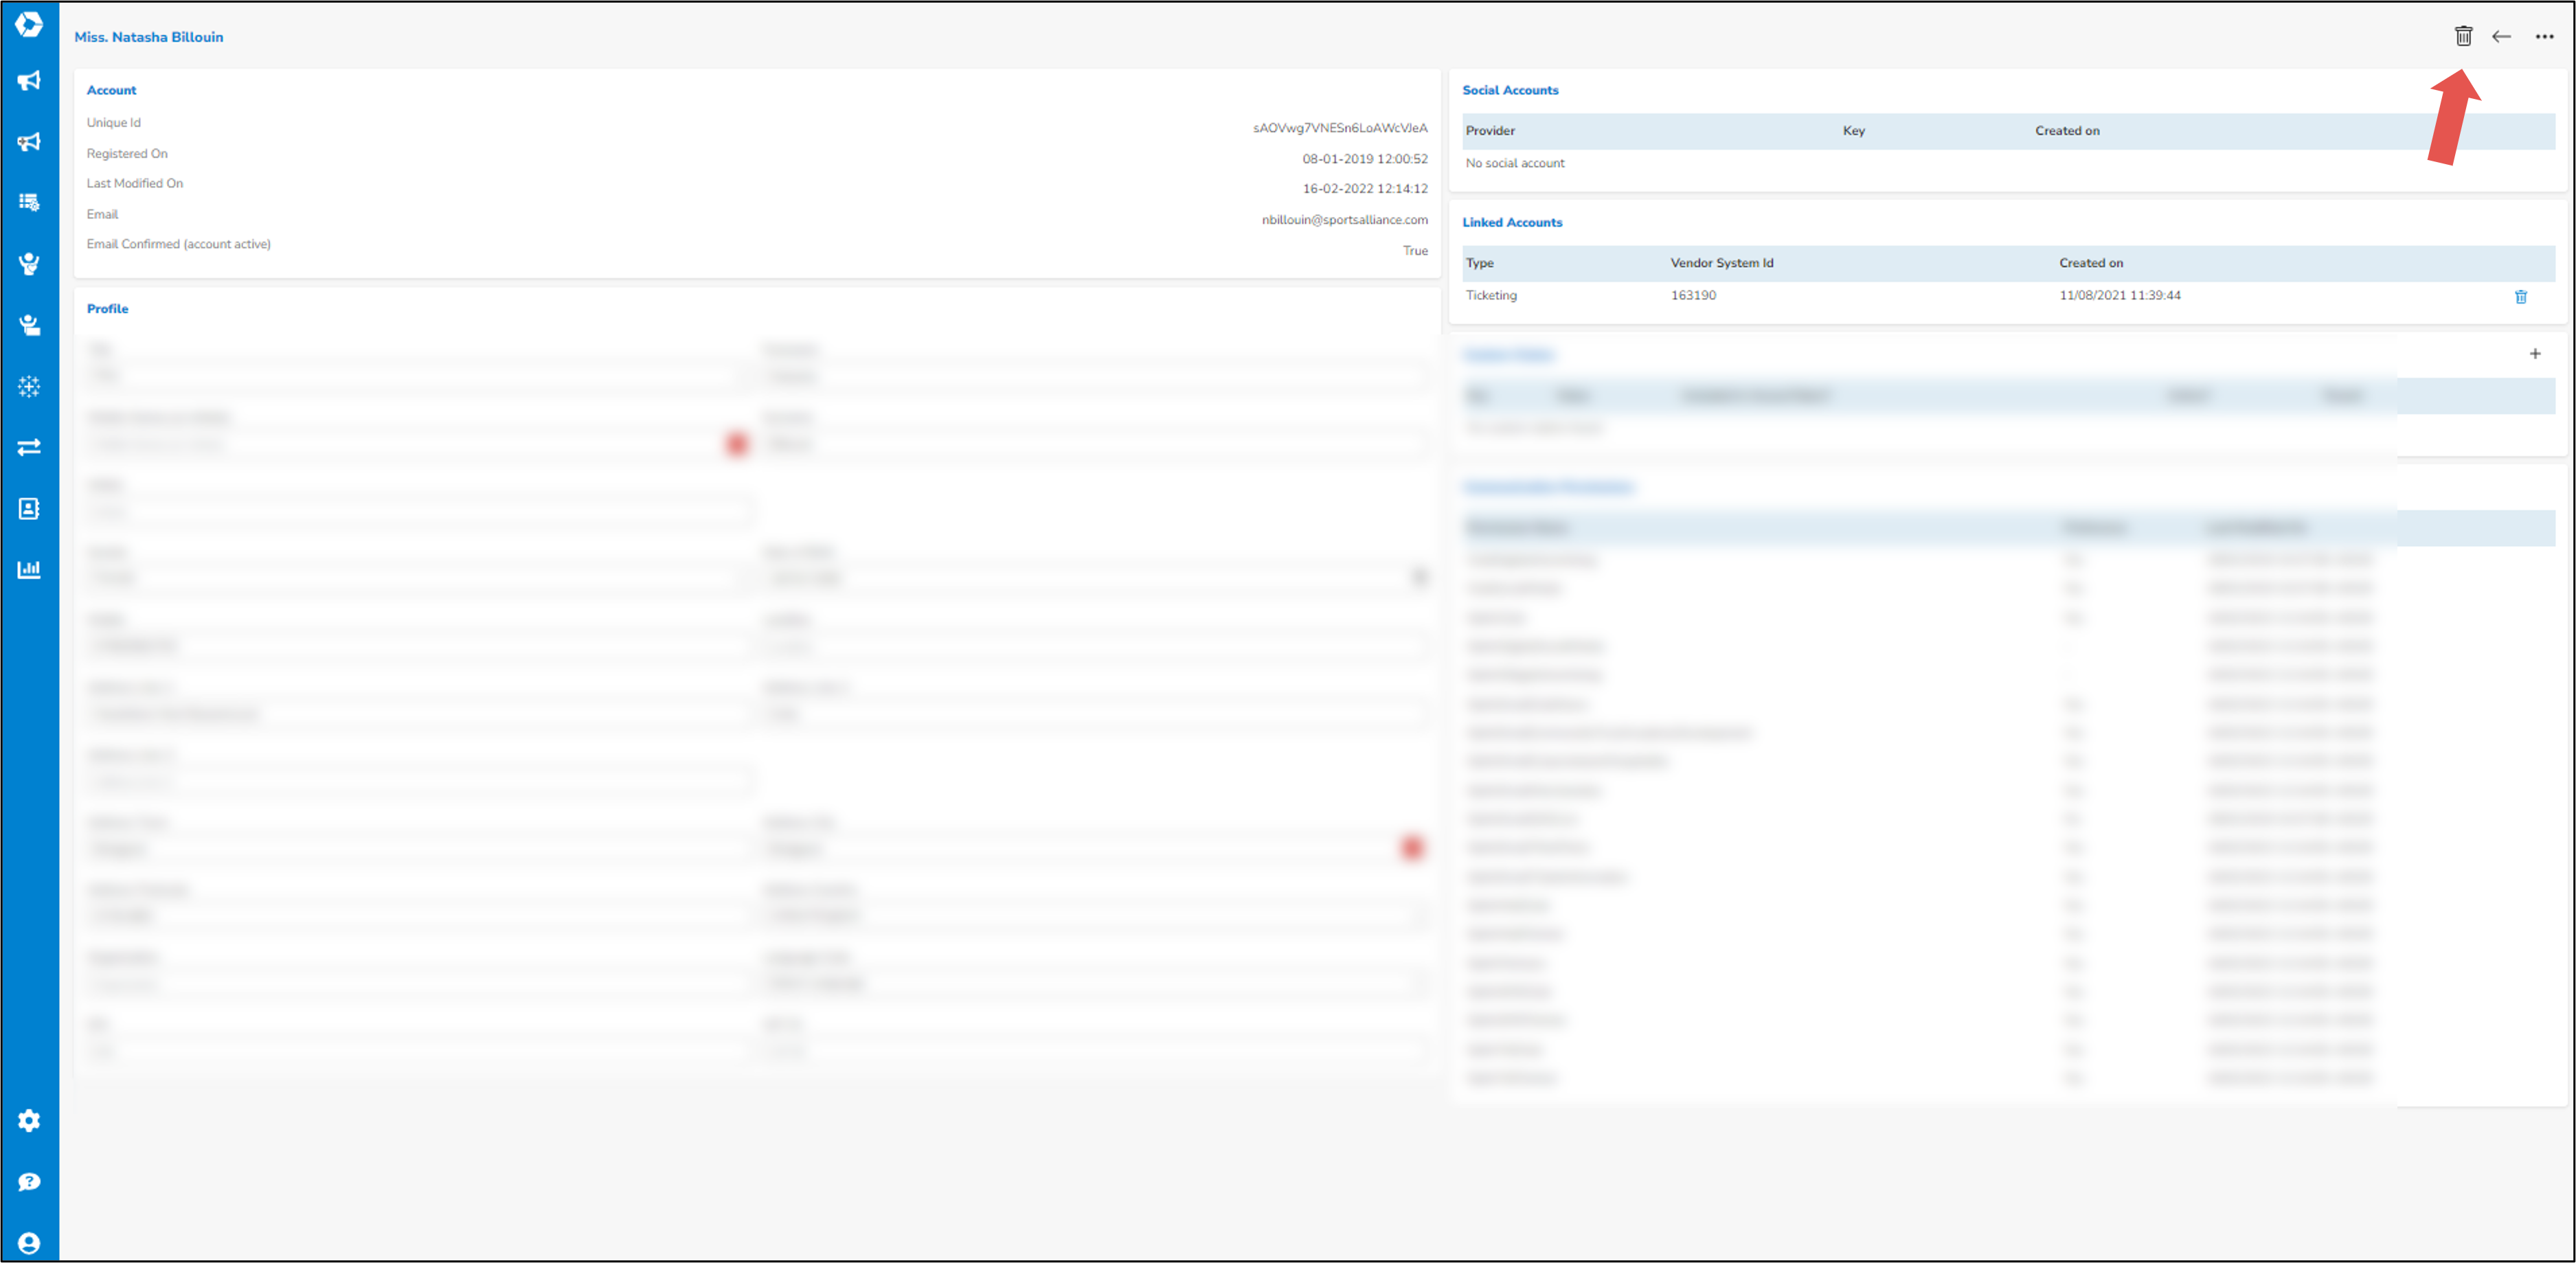Click the email nbillouin@sportsalliance.com
The image size is (2576, 1263).
[x=1344, y=220]
